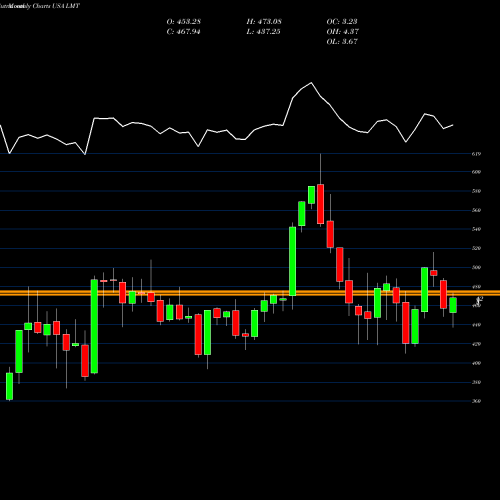
Task: Click the highest peak of white indicator line
Action: pos(312,83)
